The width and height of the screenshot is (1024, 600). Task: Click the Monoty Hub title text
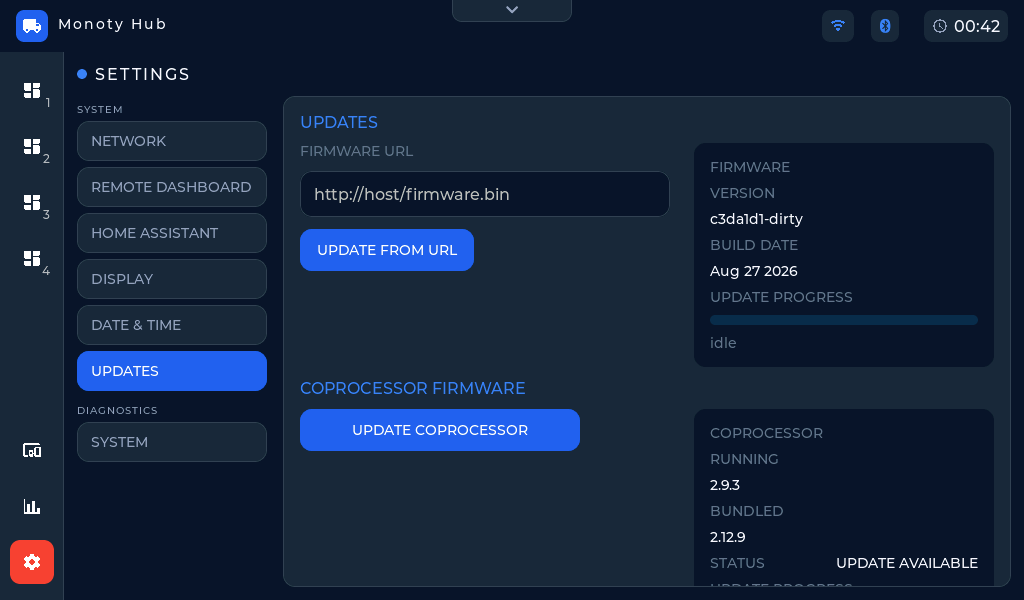click(x=112, y=24)
